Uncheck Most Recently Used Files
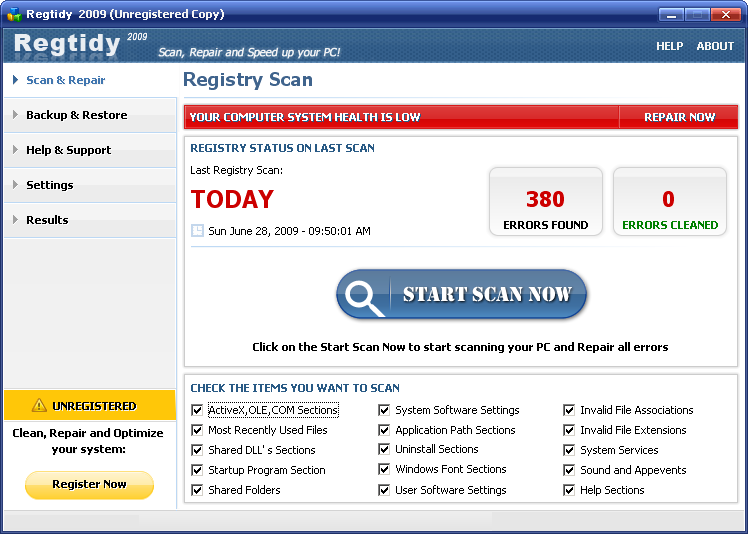Viewport: 748px width, 534px height. (x=197, y=430)
